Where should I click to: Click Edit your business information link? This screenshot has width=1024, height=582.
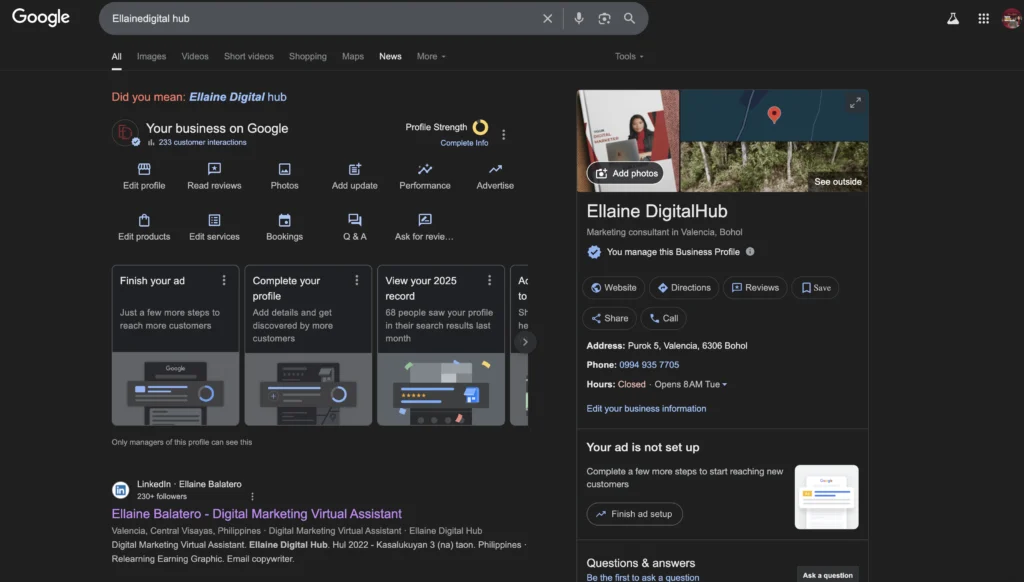[646, 408]
